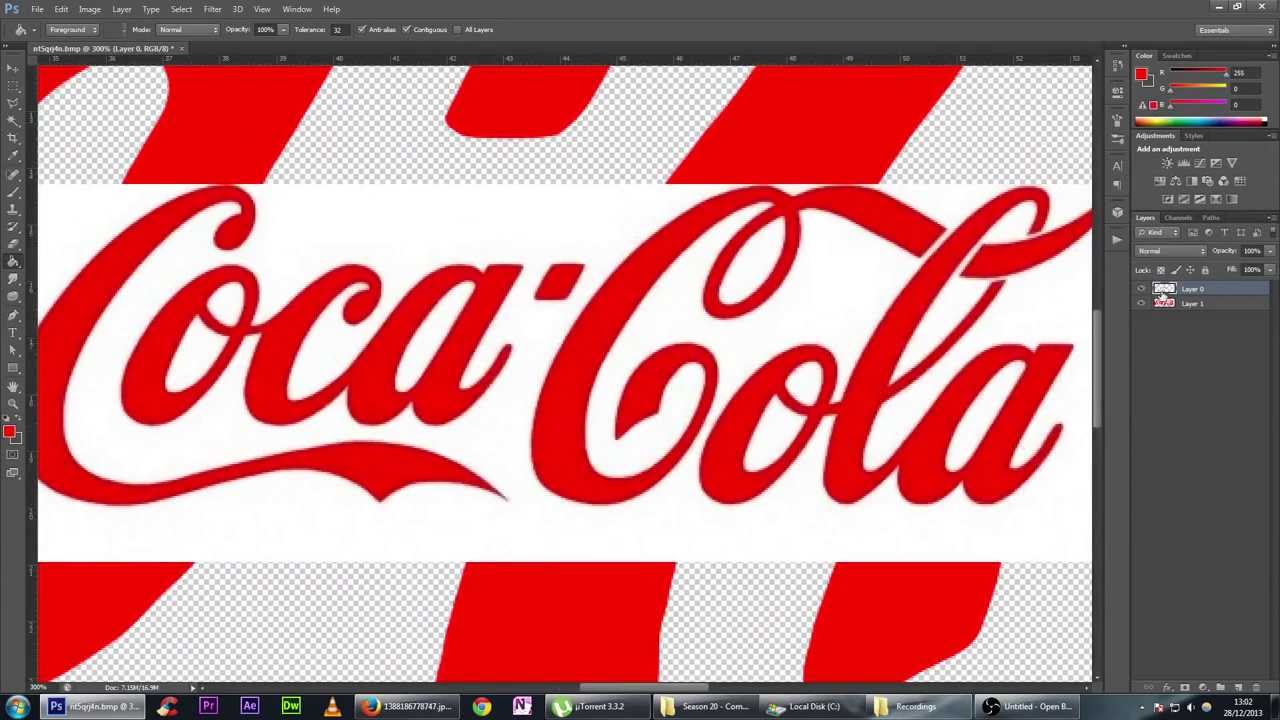The height and width of the screenshot is (720, 1280).
Task: Add a Vibrance adjustment
Action: [x=1232, y=163]
